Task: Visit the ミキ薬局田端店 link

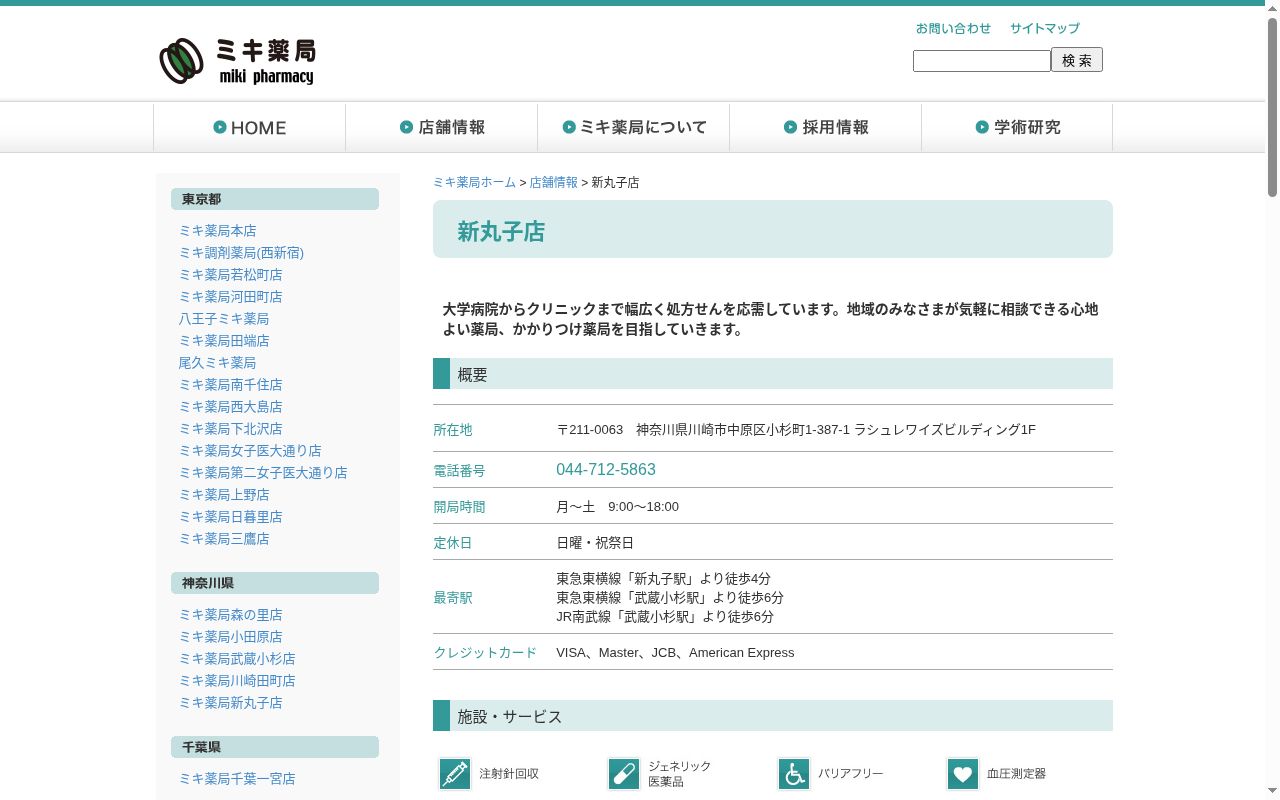Action: (x=224, y=341)
